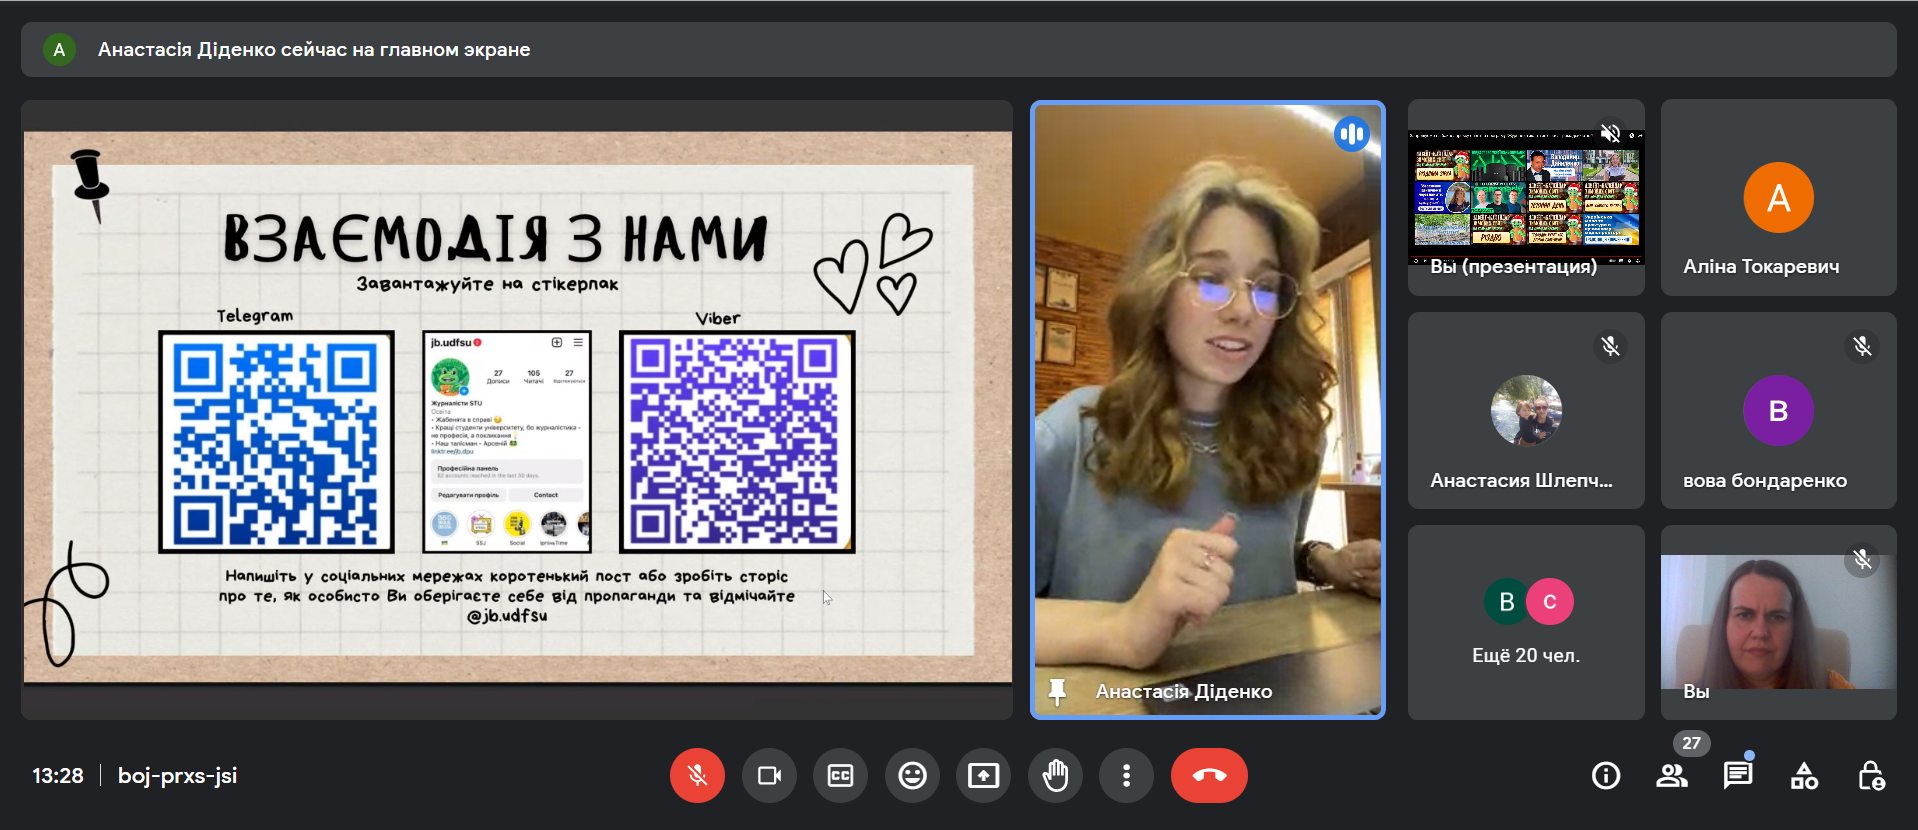Image resolution: width=1918 pixels, height=830 pixels.
Task: Click the participant count badge 27
Action: pyautogui.click(x=1691, y=743)
